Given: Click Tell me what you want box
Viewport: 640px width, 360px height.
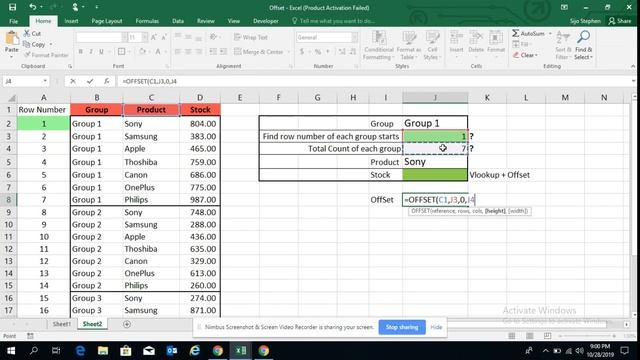Looking at the screenshot, I should (x=333, y=21).
